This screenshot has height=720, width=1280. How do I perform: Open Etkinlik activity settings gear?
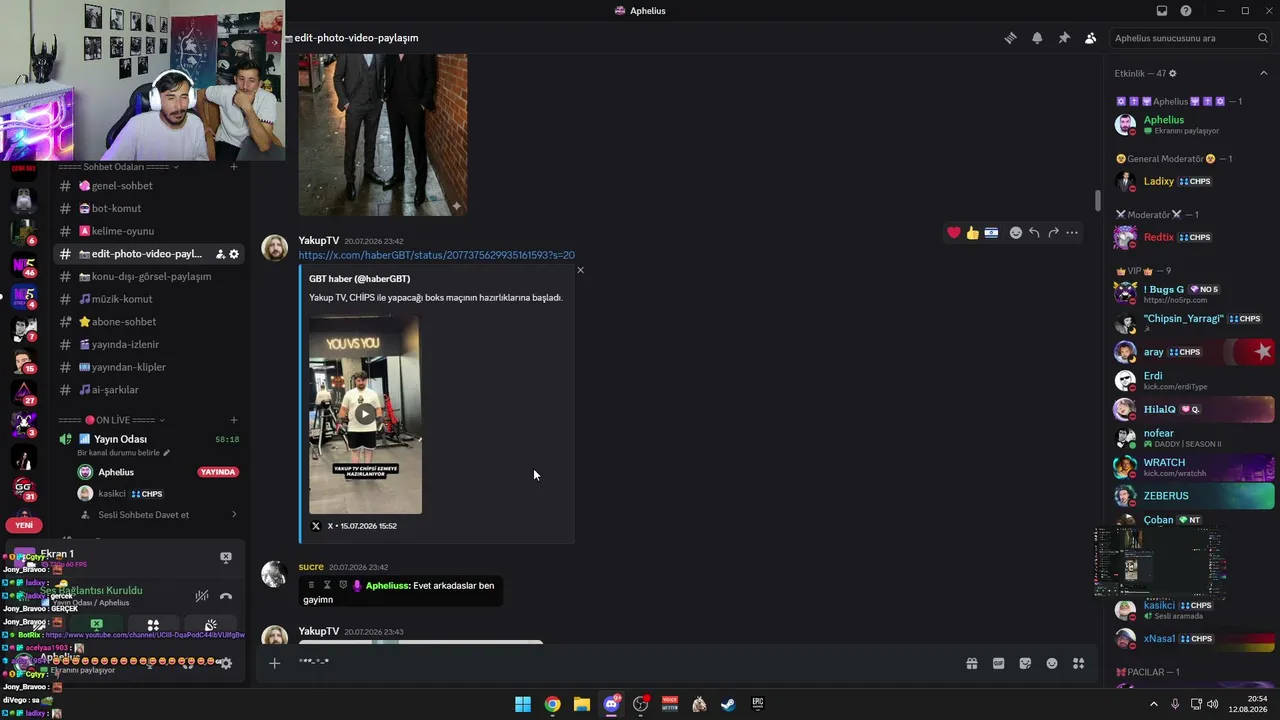[1173, 74]
